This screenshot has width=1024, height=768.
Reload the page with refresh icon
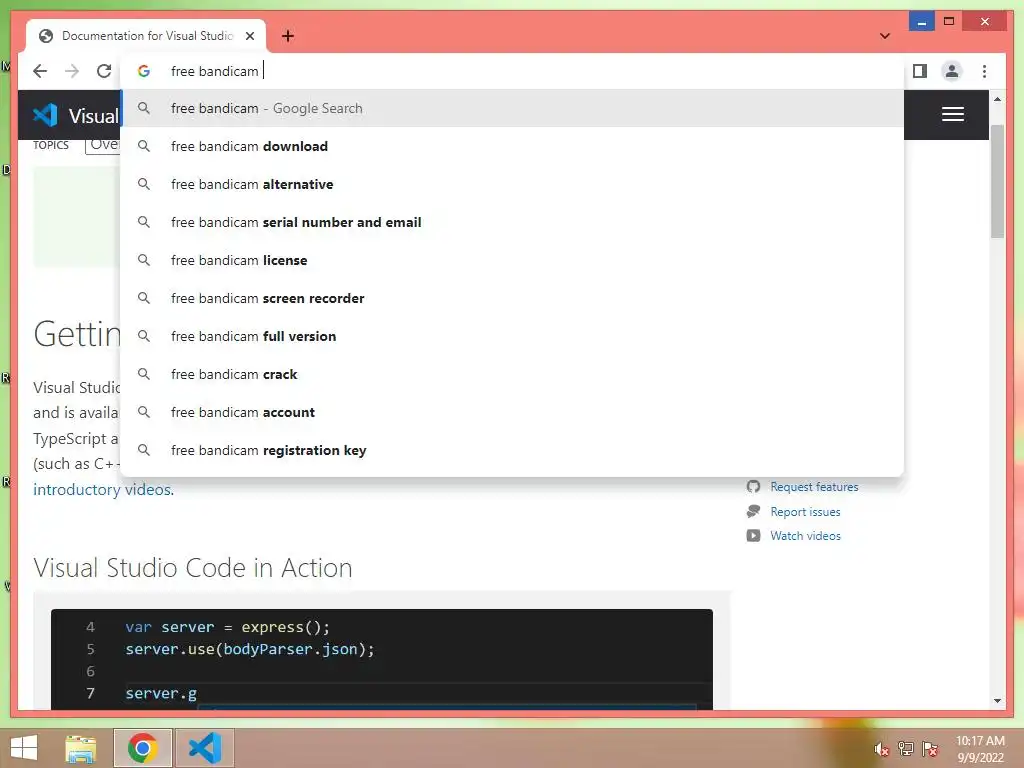click(104, 71)
